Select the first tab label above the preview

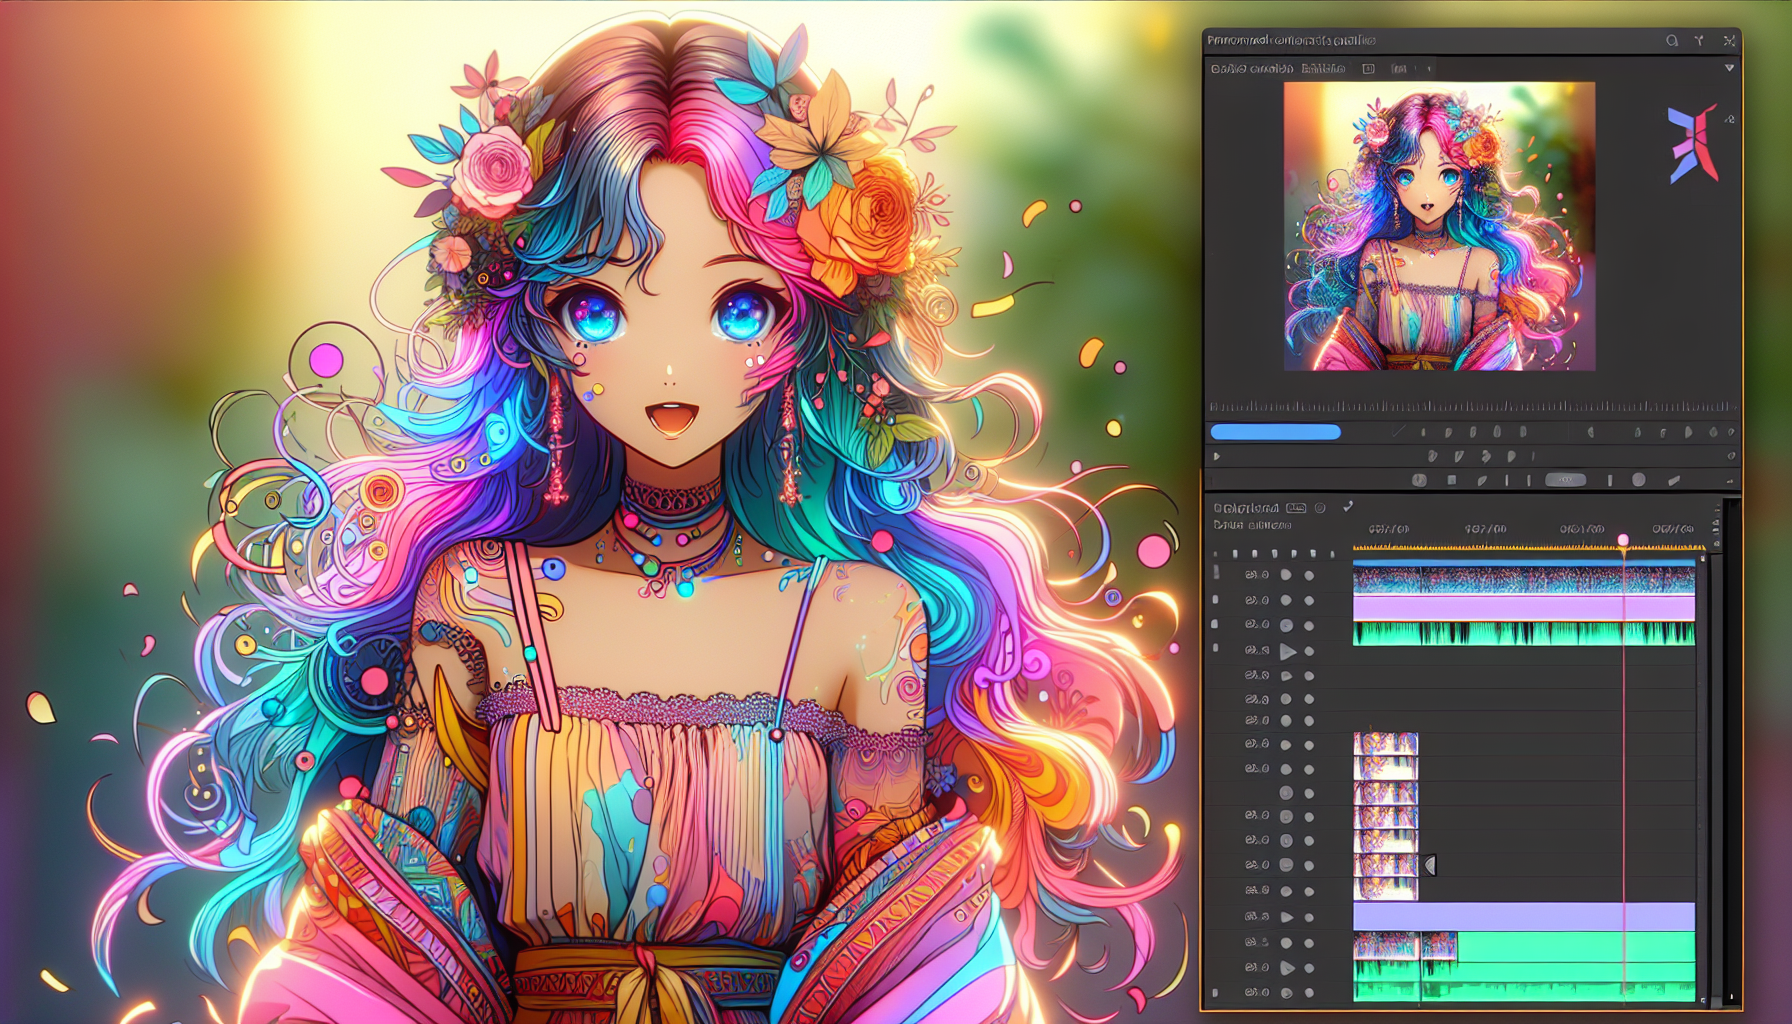coord(1251,69)
